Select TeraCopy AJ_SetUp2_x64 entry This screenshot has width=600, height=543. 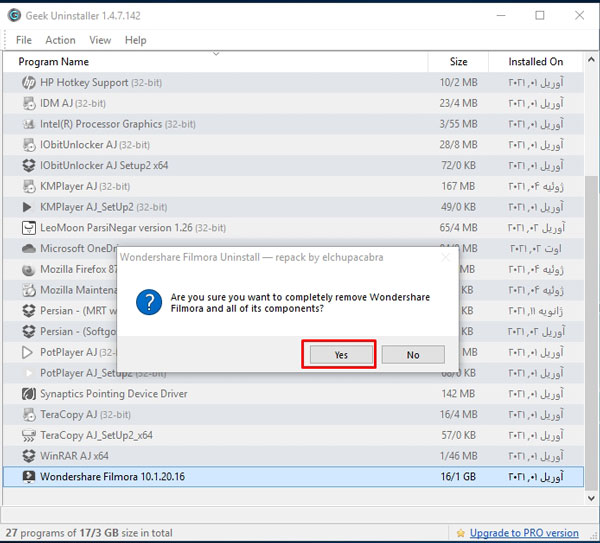coord(293,435)
